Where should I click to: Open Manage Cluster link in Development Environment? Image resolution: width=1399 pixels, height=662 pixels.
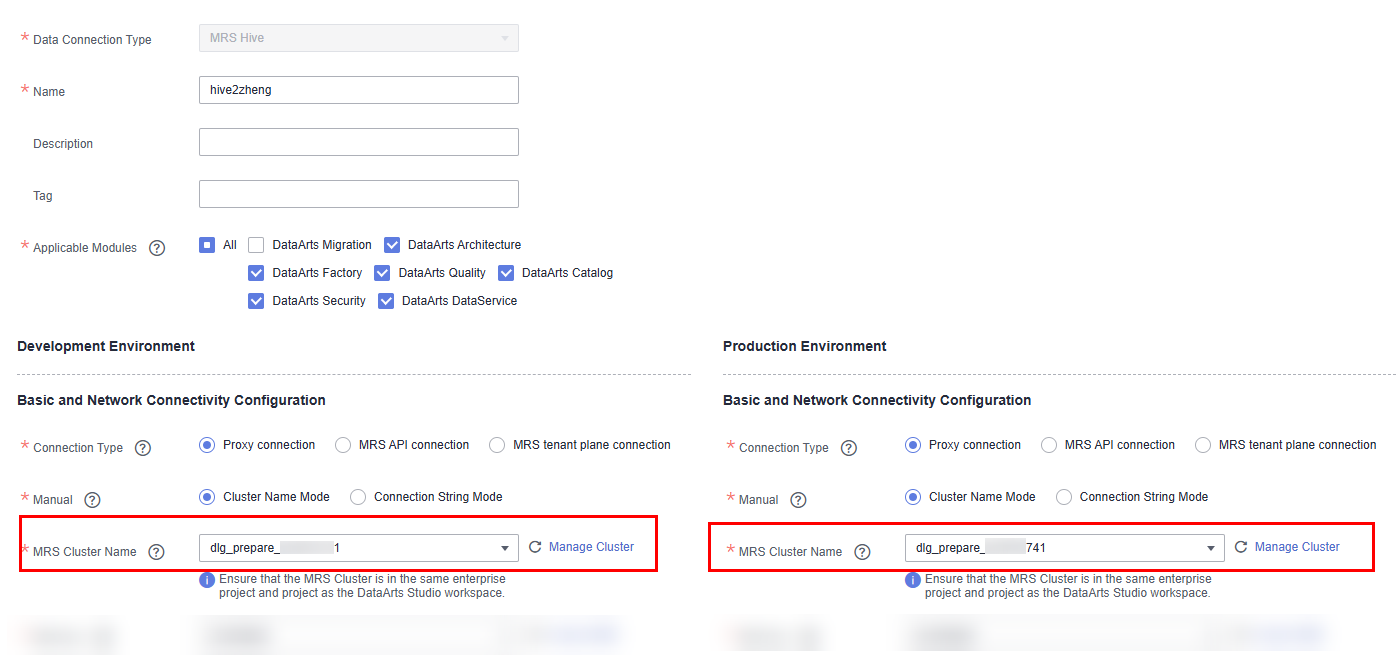591,547
